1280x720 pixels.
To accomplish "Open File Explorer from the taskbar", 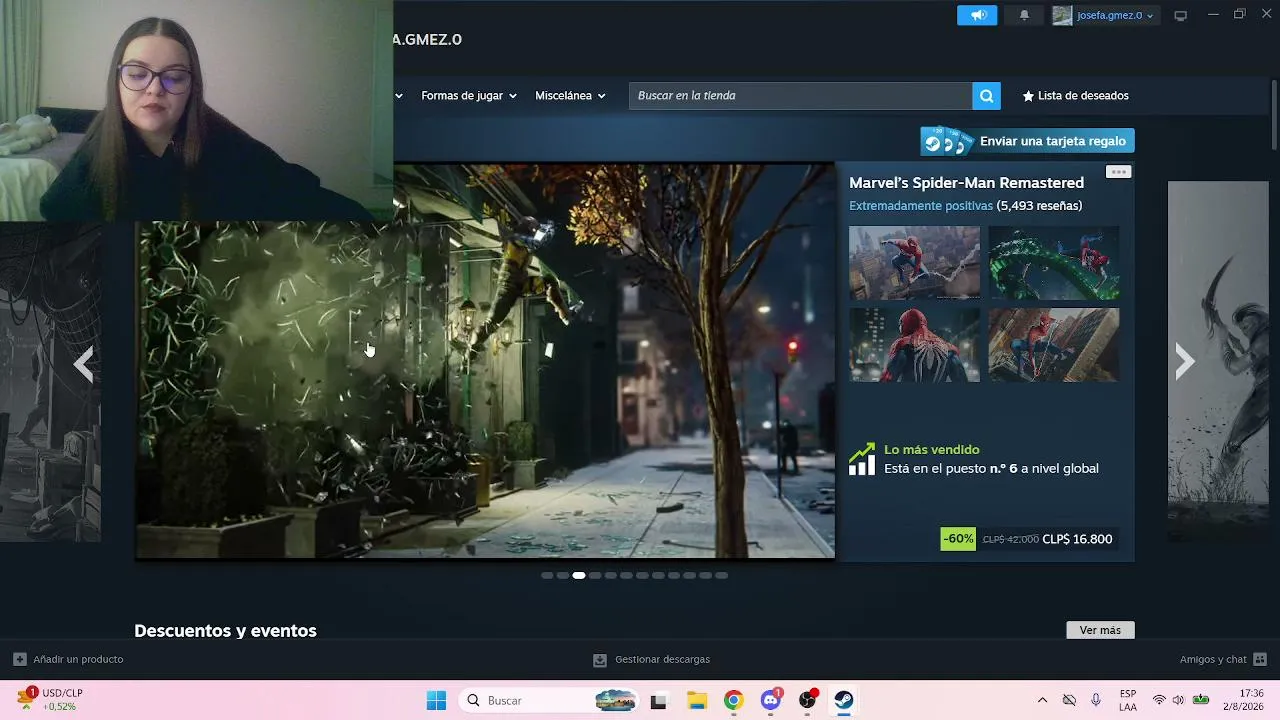I will (696, 700).
